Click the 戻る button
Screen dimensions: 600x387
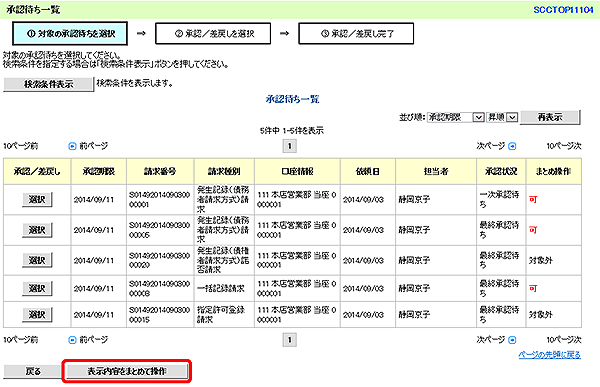point(33,371)
